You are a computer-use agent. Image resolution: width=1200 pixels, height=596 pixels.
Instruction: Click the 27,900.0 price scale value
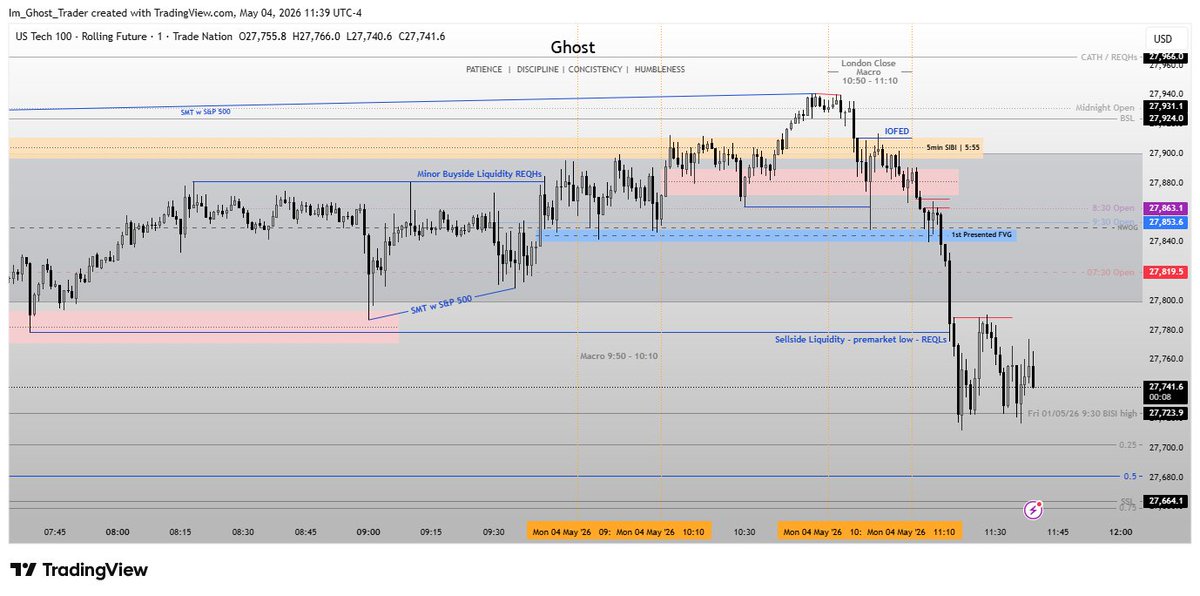[x=1166, y=153]
